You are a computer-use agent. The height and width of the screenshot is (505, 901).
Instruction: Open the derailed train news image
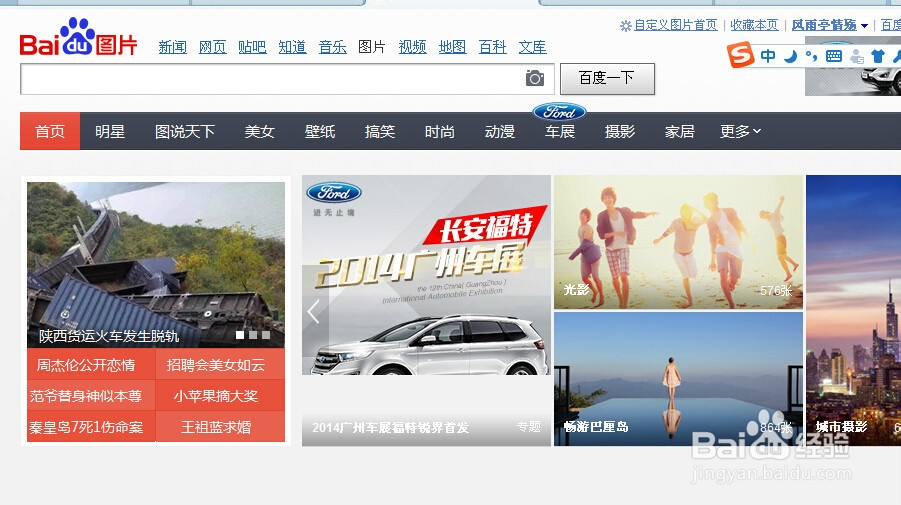coord(156,264)
